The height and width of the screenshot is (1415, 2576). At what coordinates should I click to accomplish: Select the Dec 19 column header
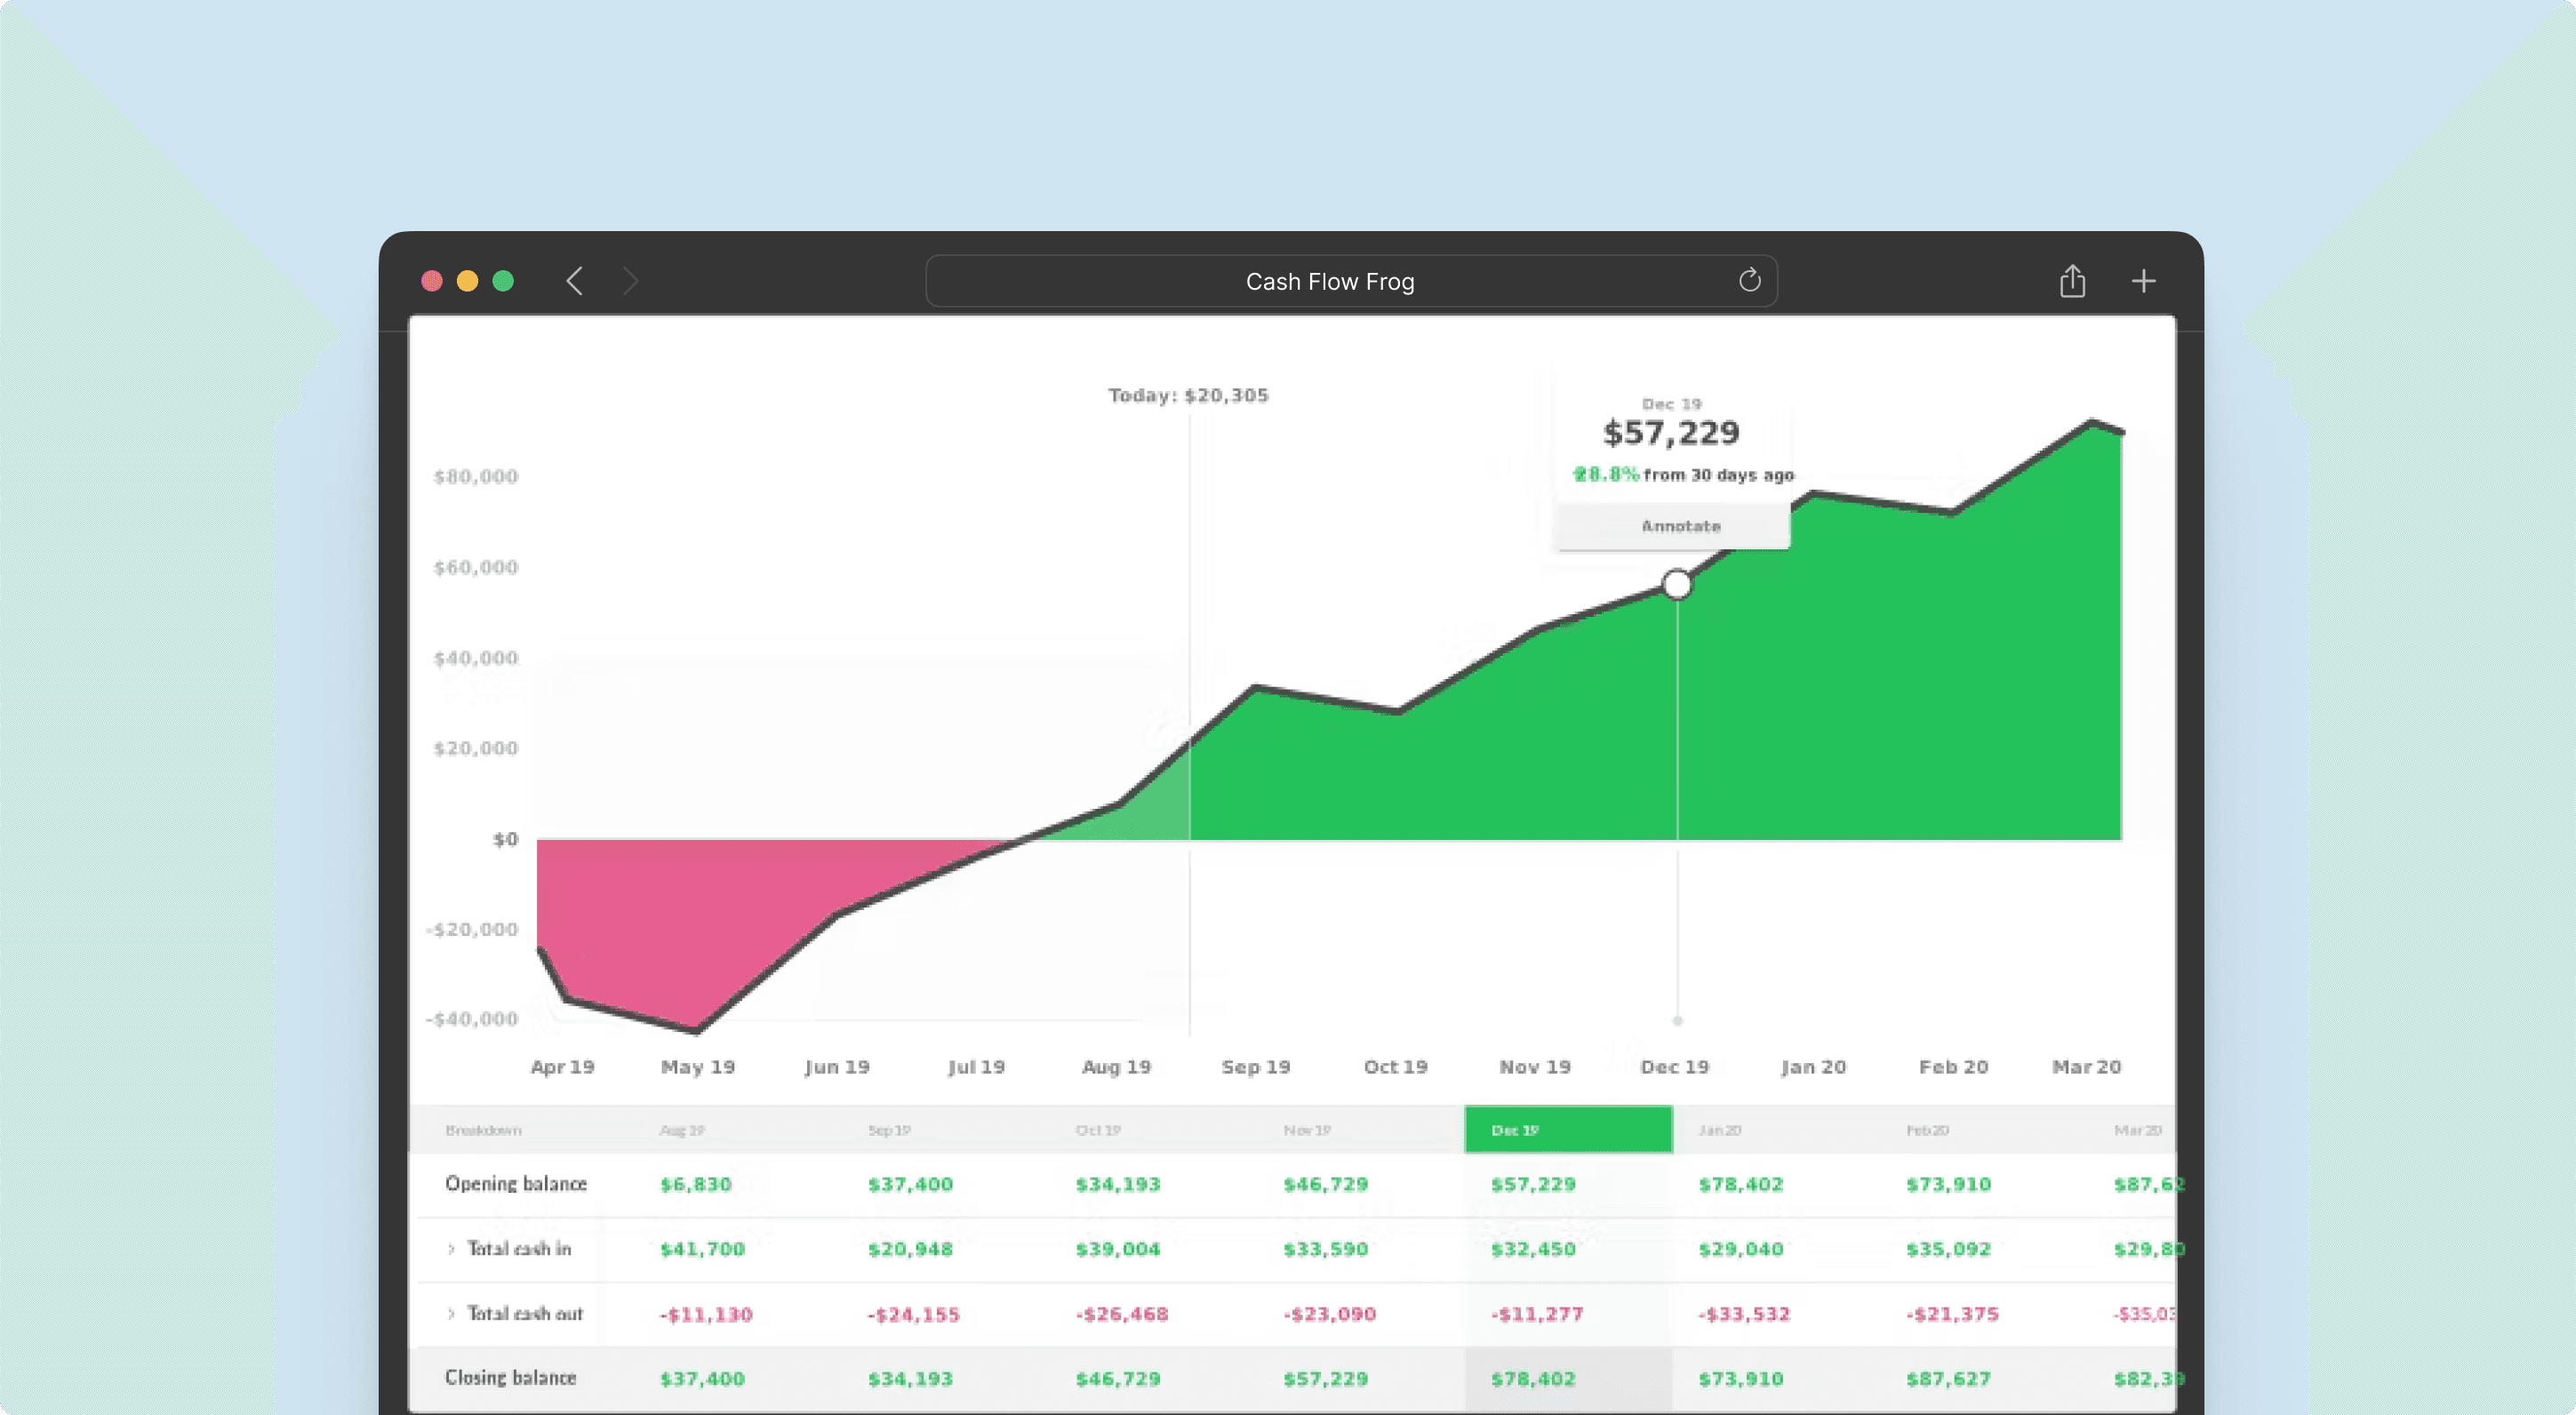(1568, 1129)
